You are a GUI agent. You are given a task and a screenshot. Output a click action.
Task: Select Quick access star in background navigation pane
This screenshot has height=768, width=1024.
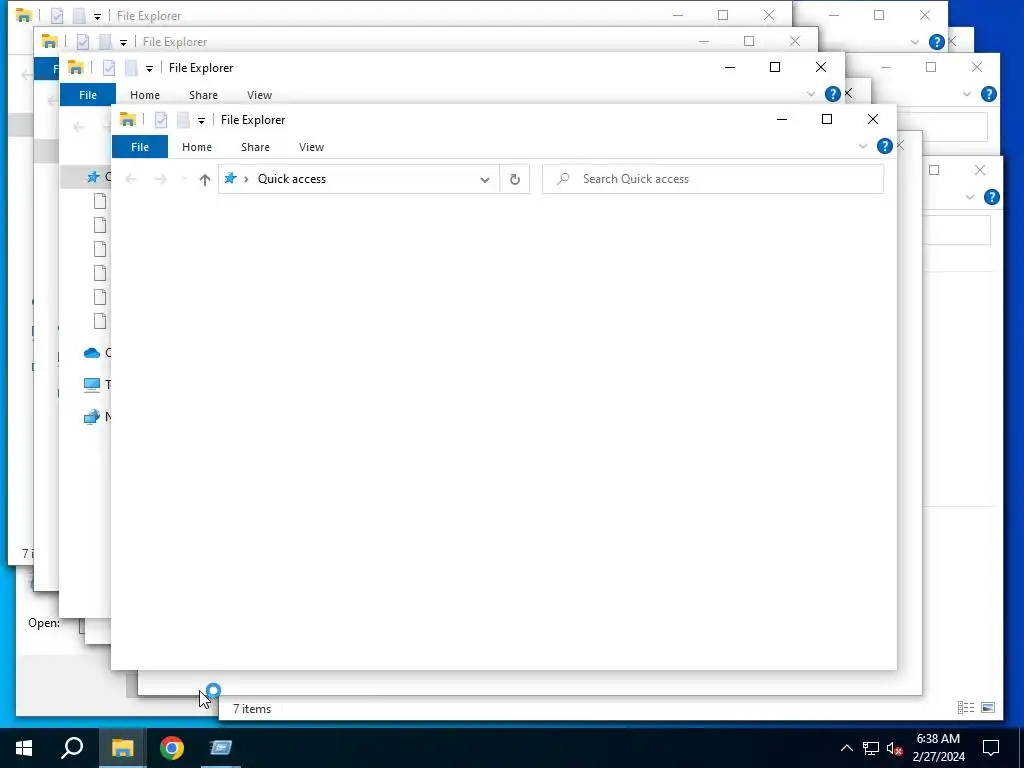(93, 176)
